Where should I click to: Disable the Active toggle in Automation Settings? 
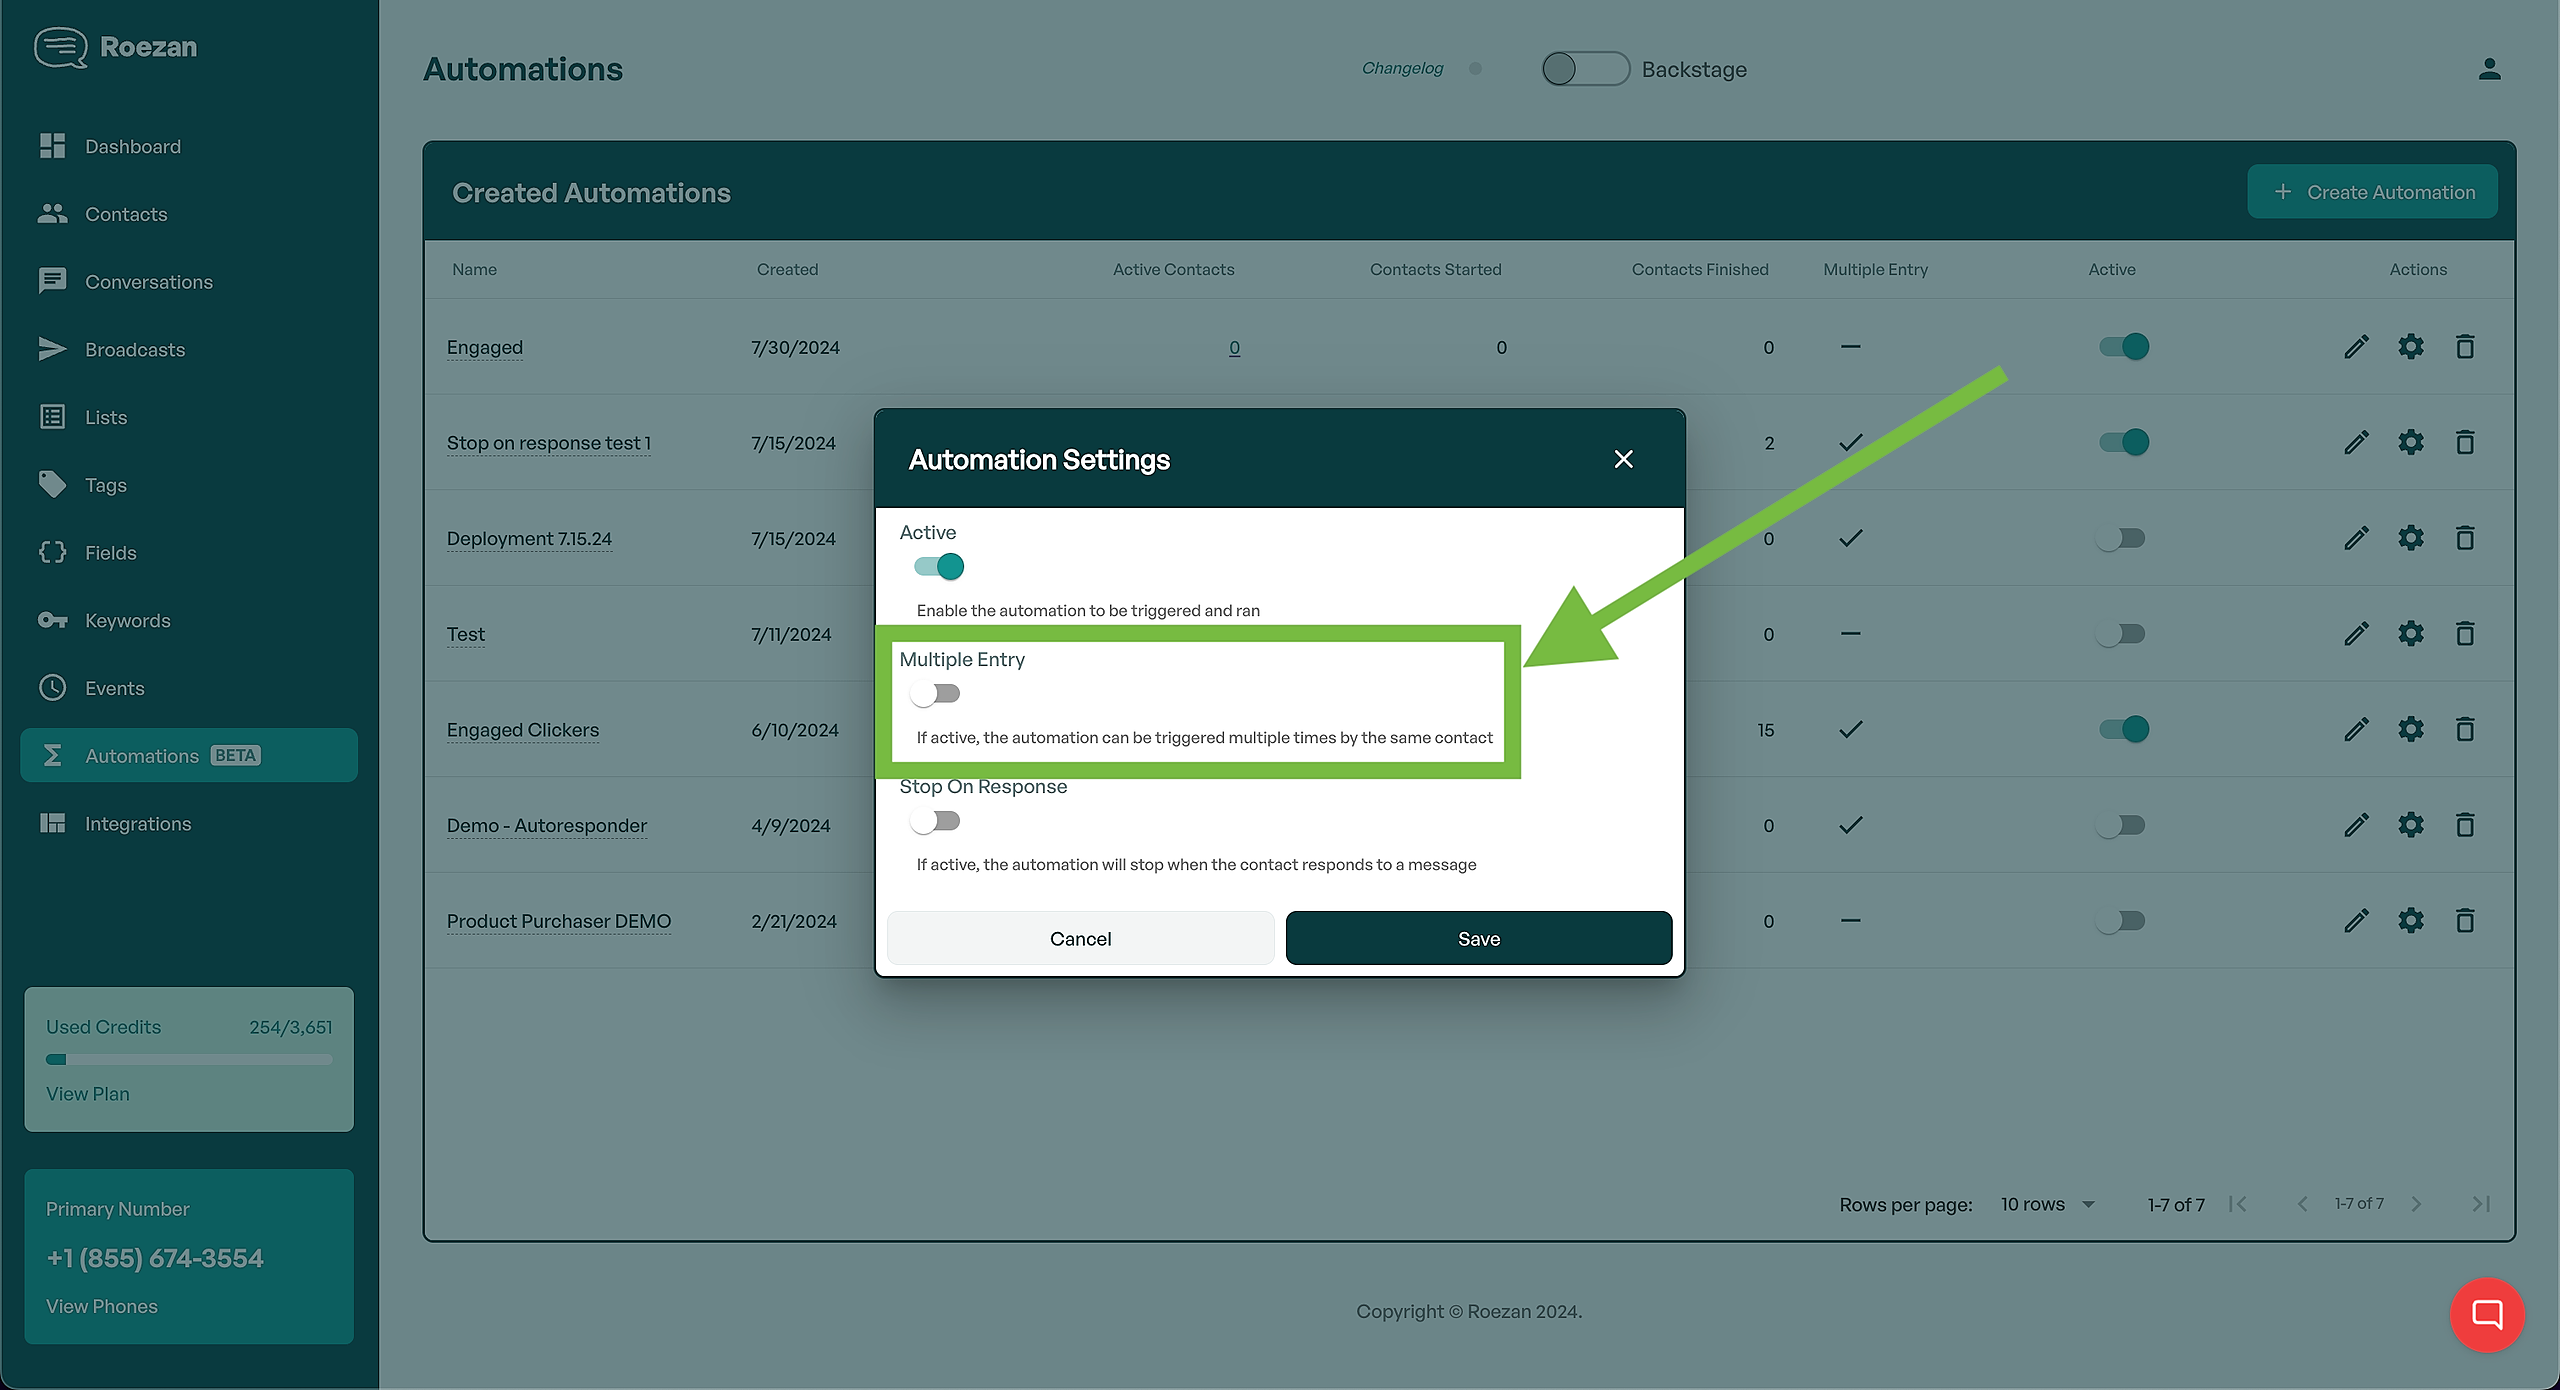pyautogui.click(x=938, y=567)
